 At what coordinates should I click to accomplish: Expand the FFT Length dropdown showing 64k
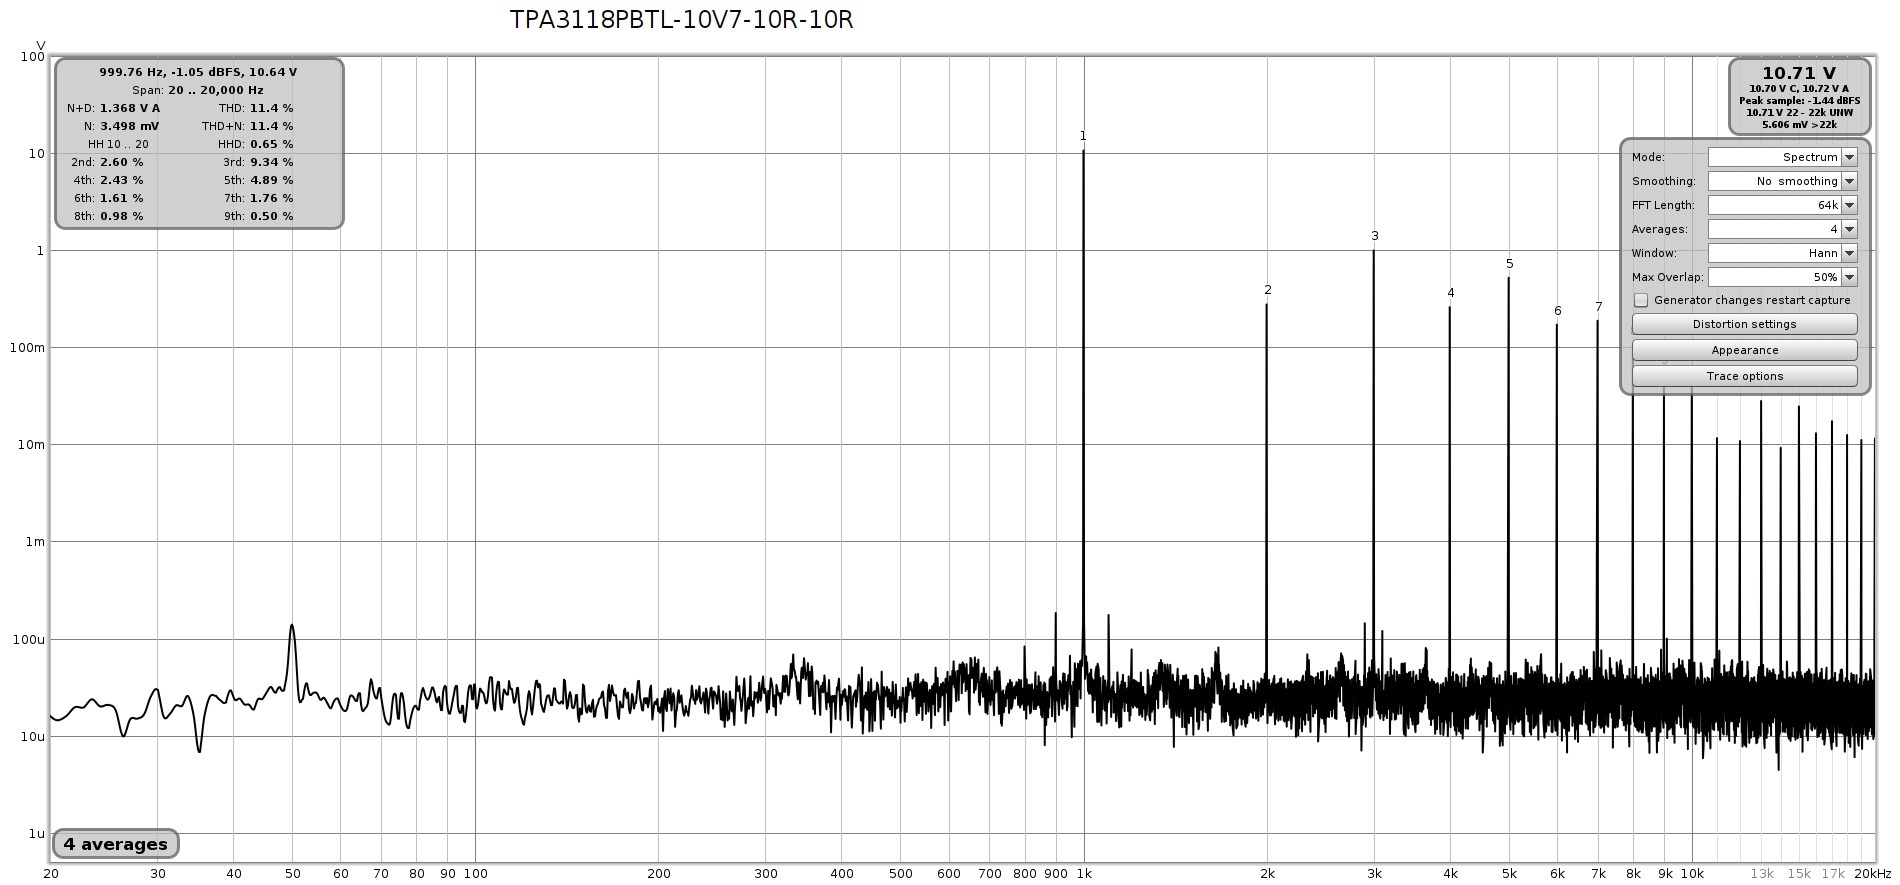tap(1782, 205)
